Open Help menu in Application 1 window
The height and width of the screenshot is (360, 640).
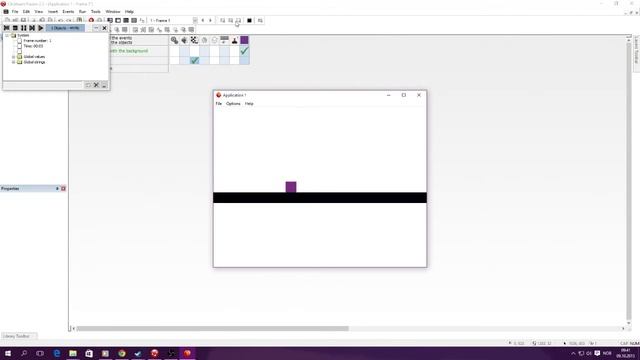pos(249,104)
